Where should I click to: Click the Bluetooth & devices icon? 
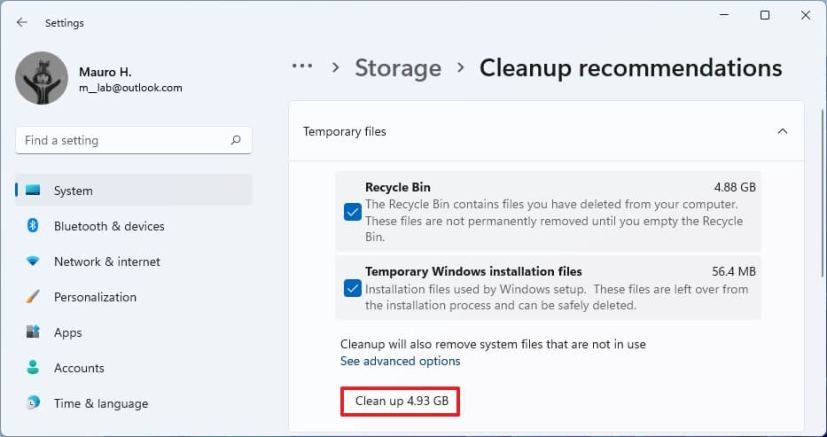click(33, 226)
